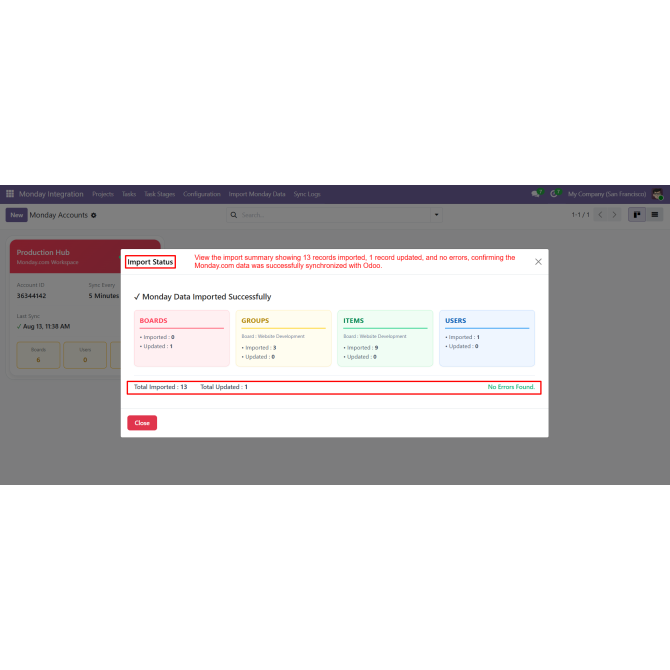
Task: Open the Configuration menu
Action: point(202,194)
